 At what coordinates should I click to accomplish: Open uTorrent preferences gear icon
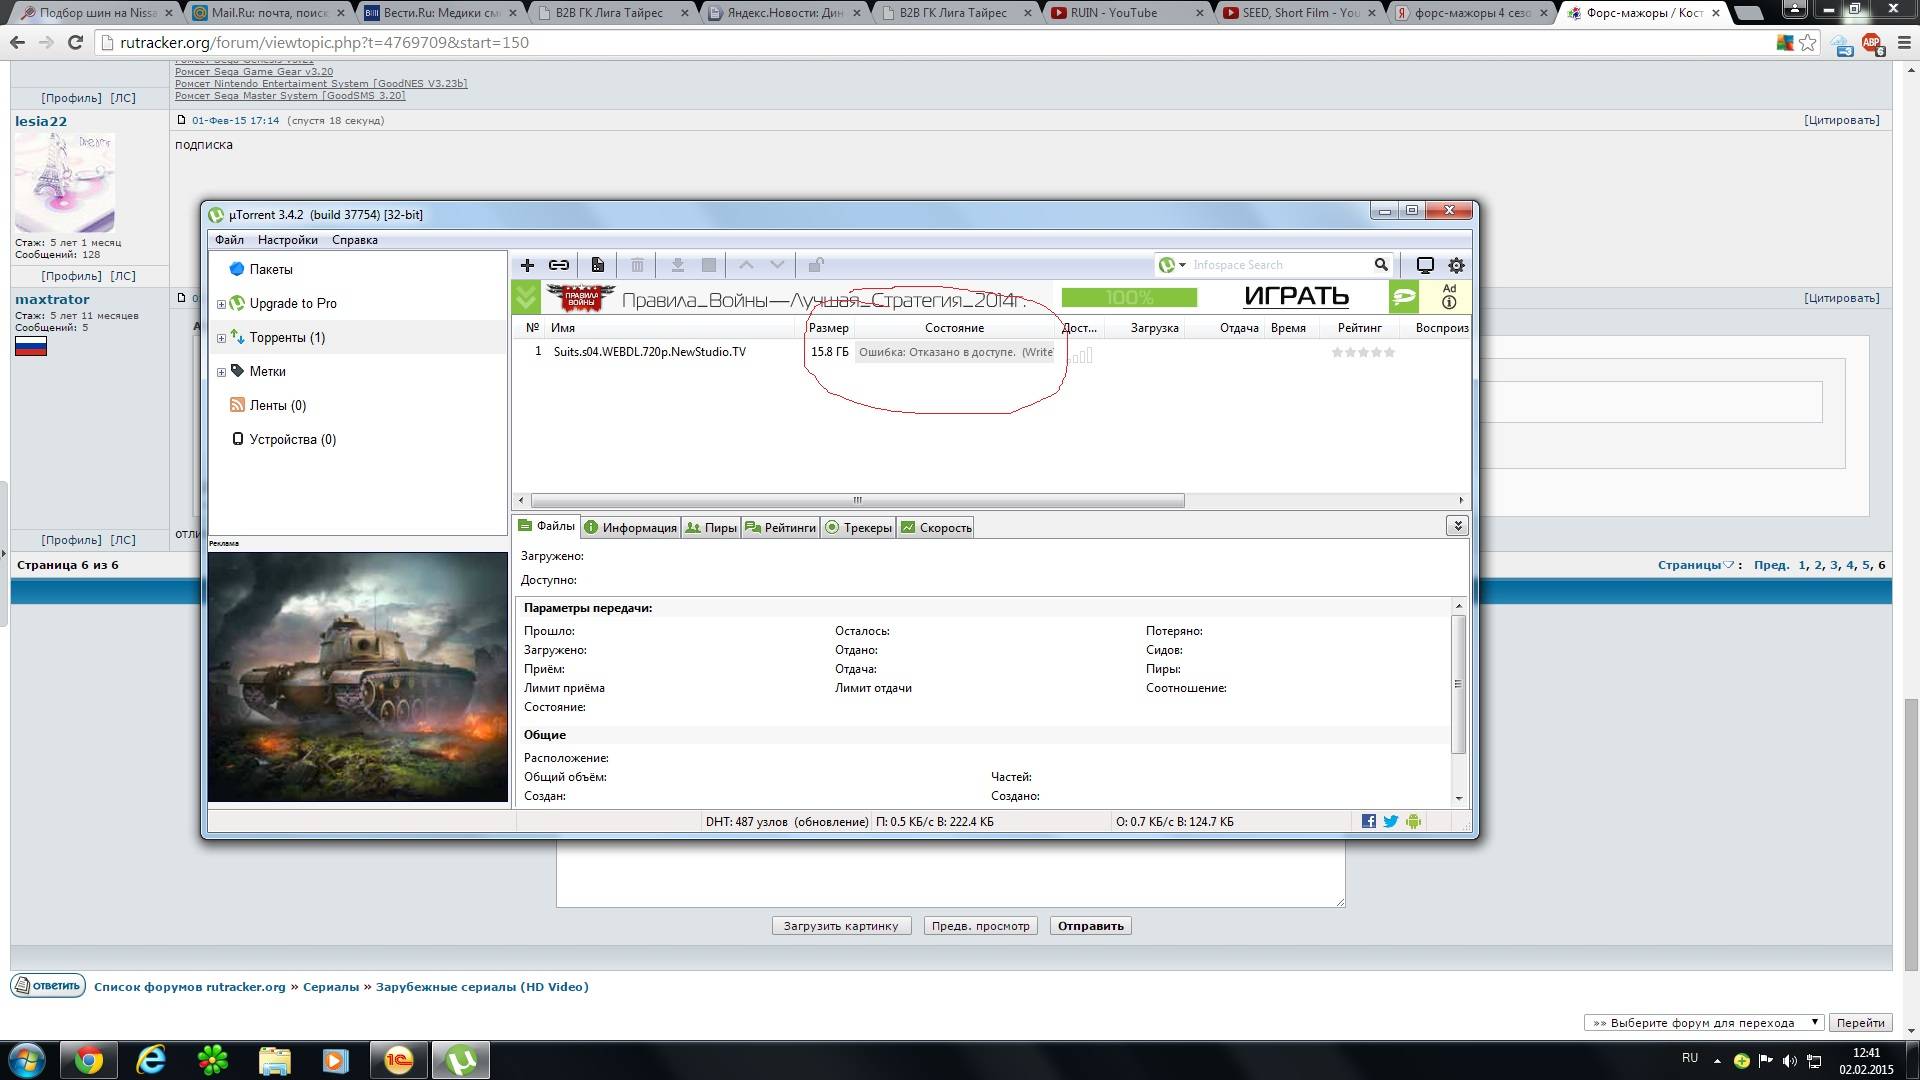(x=1456, y=265)
